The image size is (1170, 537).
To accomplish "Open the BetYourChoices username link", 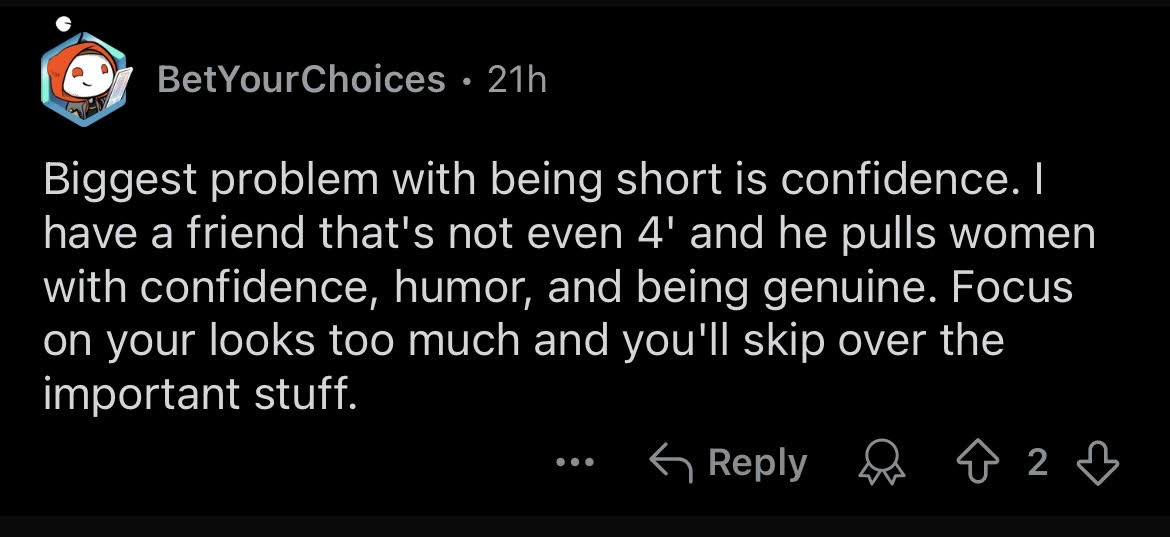I will click(x=301, y=79).
